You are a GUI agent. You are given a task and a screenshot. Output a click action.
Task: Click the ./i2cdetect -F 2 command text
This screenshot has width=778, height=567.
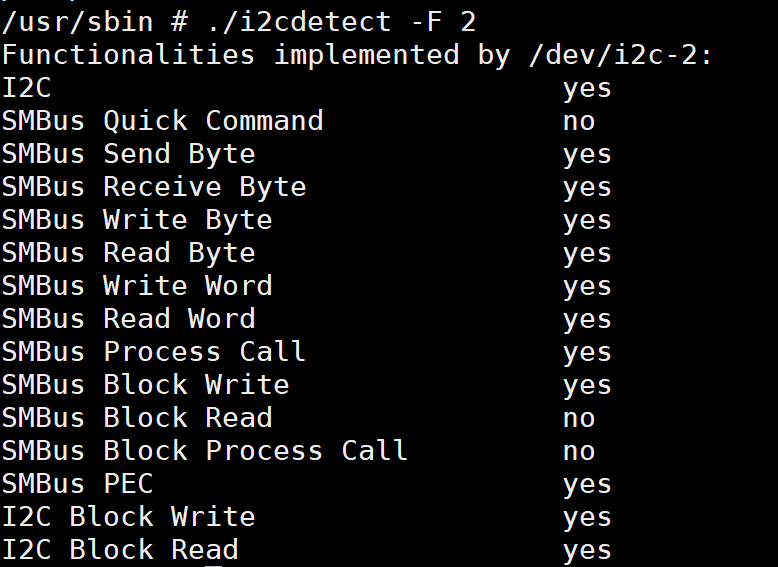click(341, 22)
